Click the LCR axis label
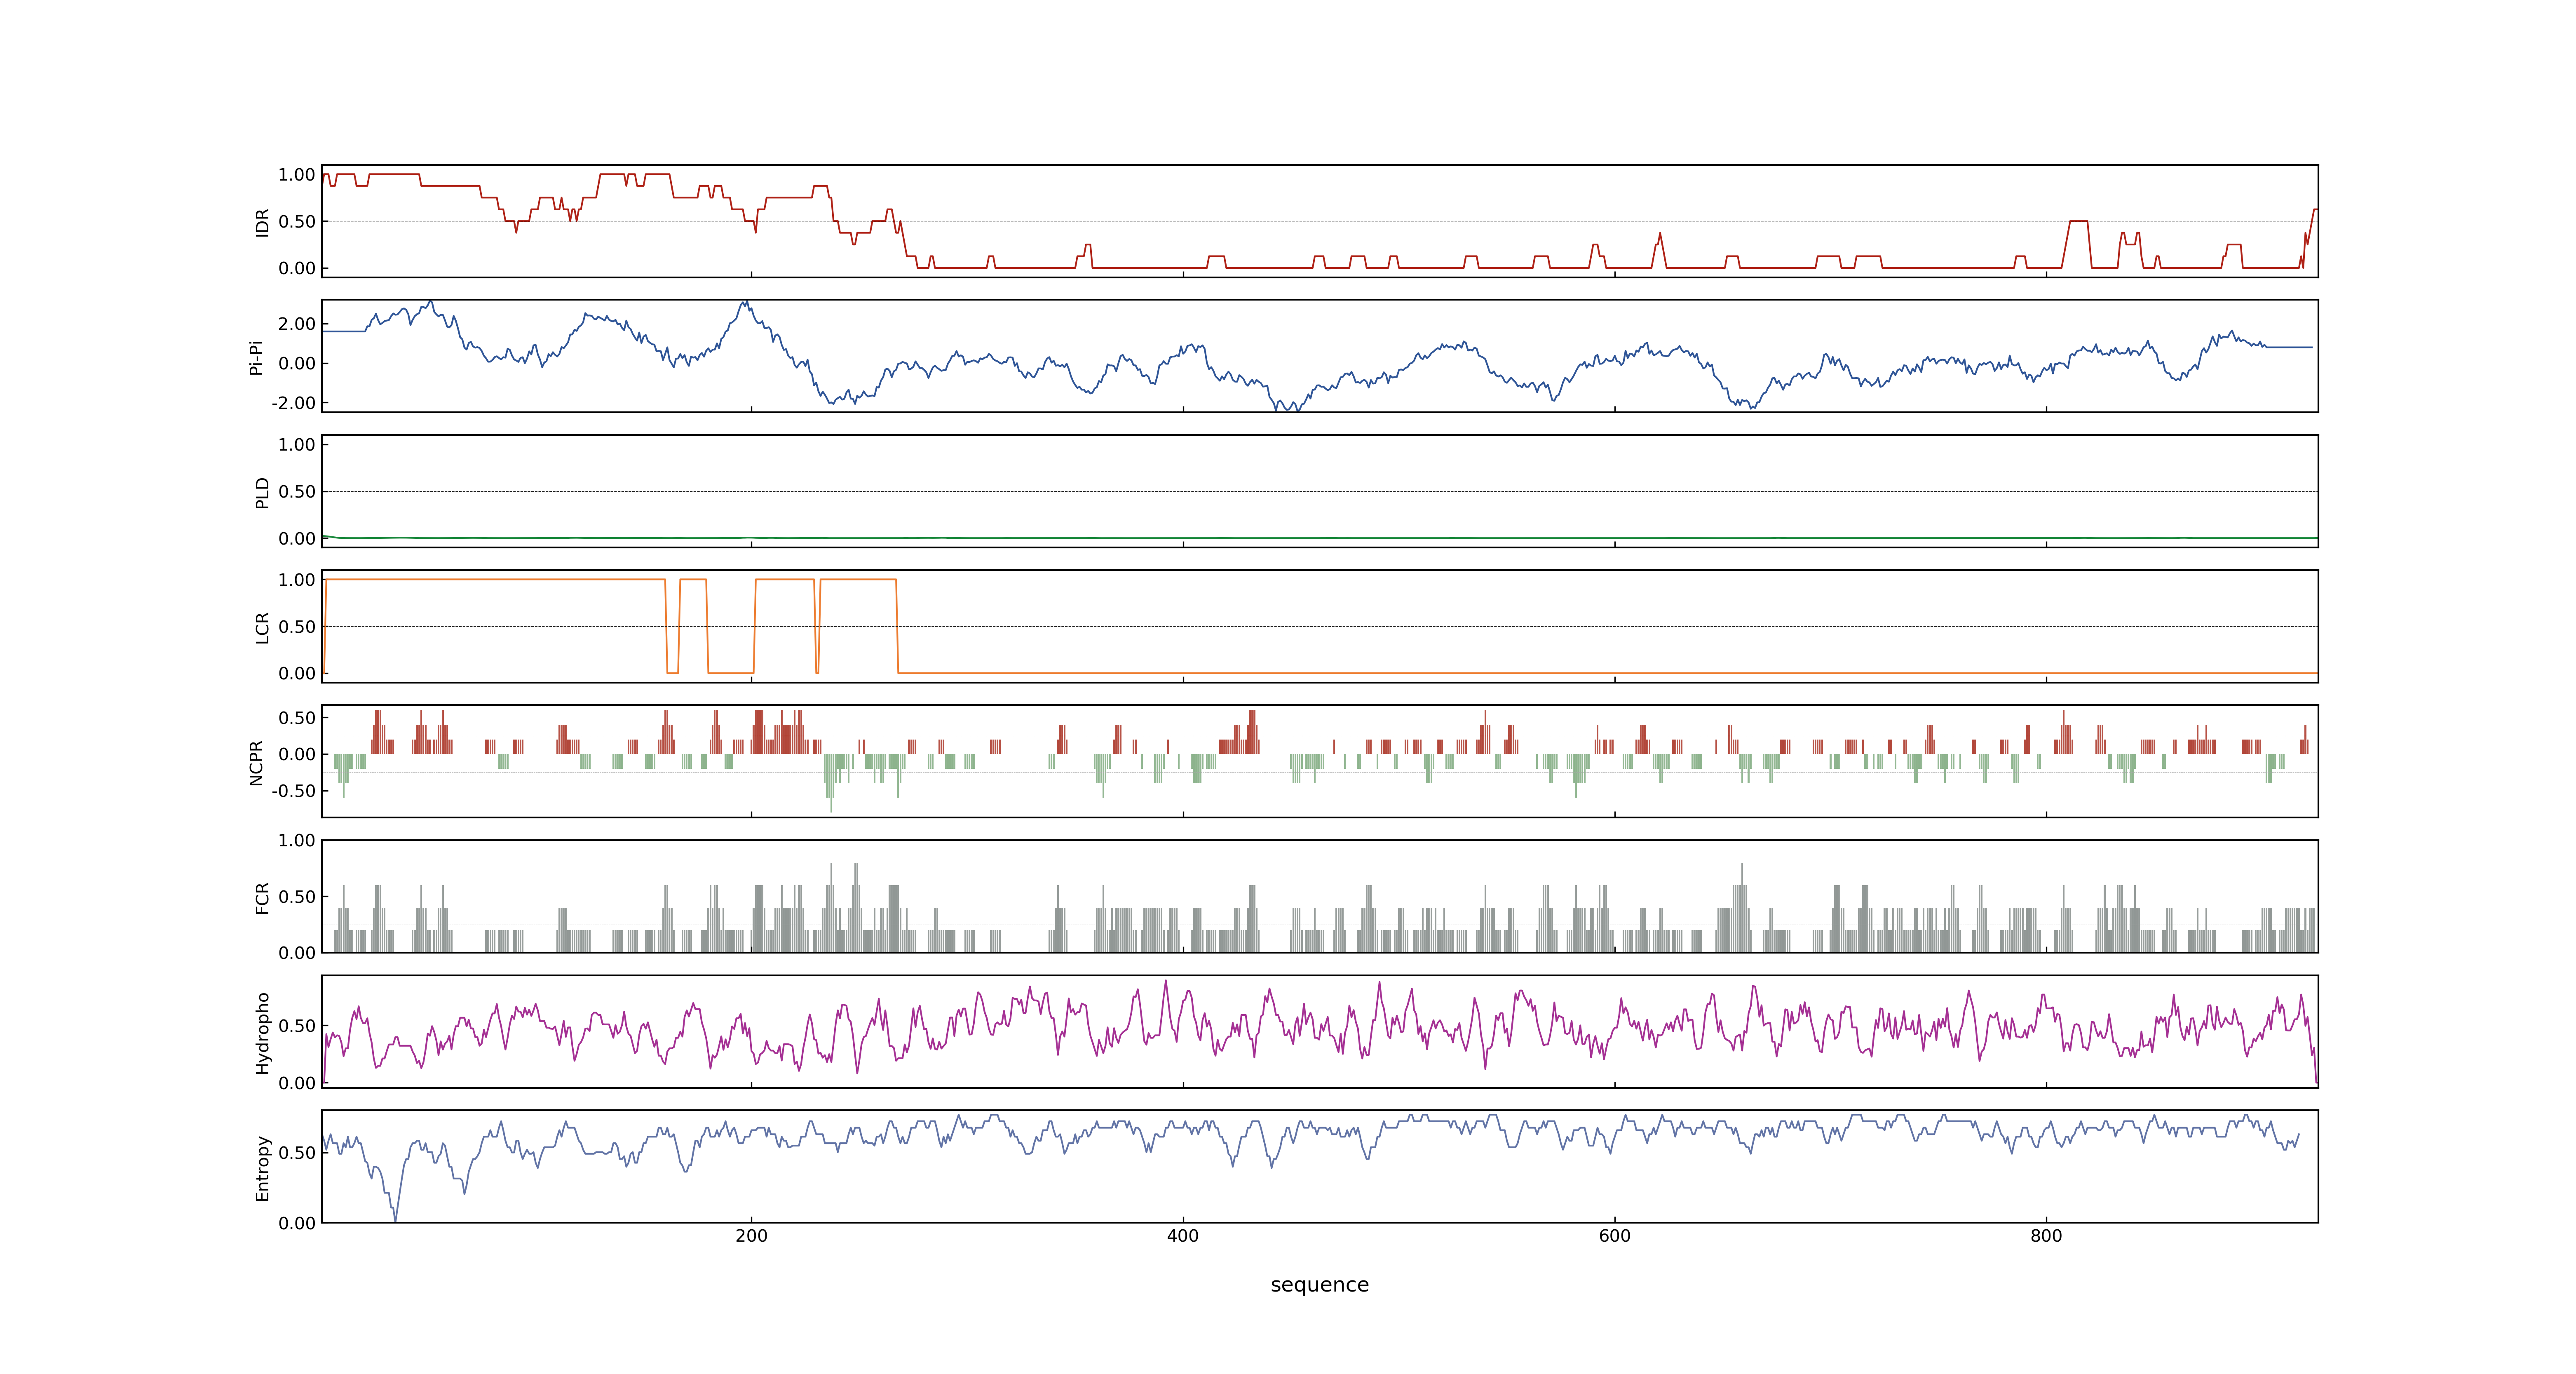Screen dimensions: 2576x1374 (x=262, y=627)
